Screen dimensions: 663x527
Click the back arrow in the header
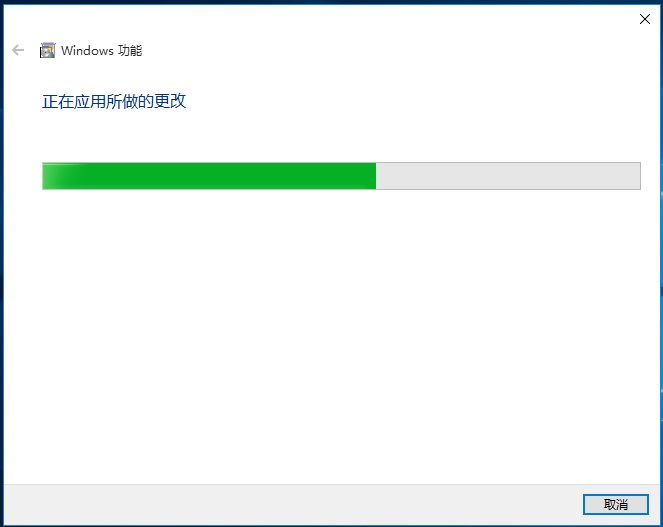pos(18,50)
